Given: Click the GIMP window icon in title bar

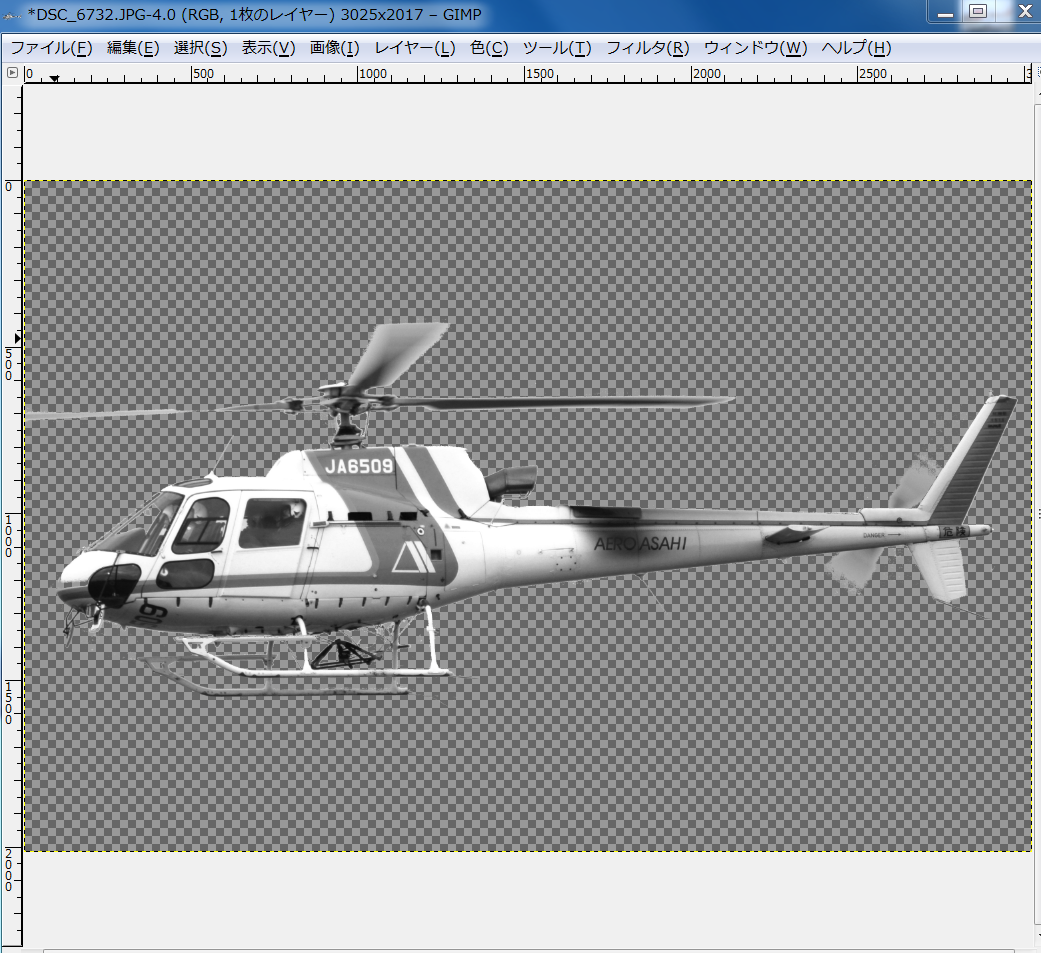Looking at the screenshot, I should [x=12, y=15].
